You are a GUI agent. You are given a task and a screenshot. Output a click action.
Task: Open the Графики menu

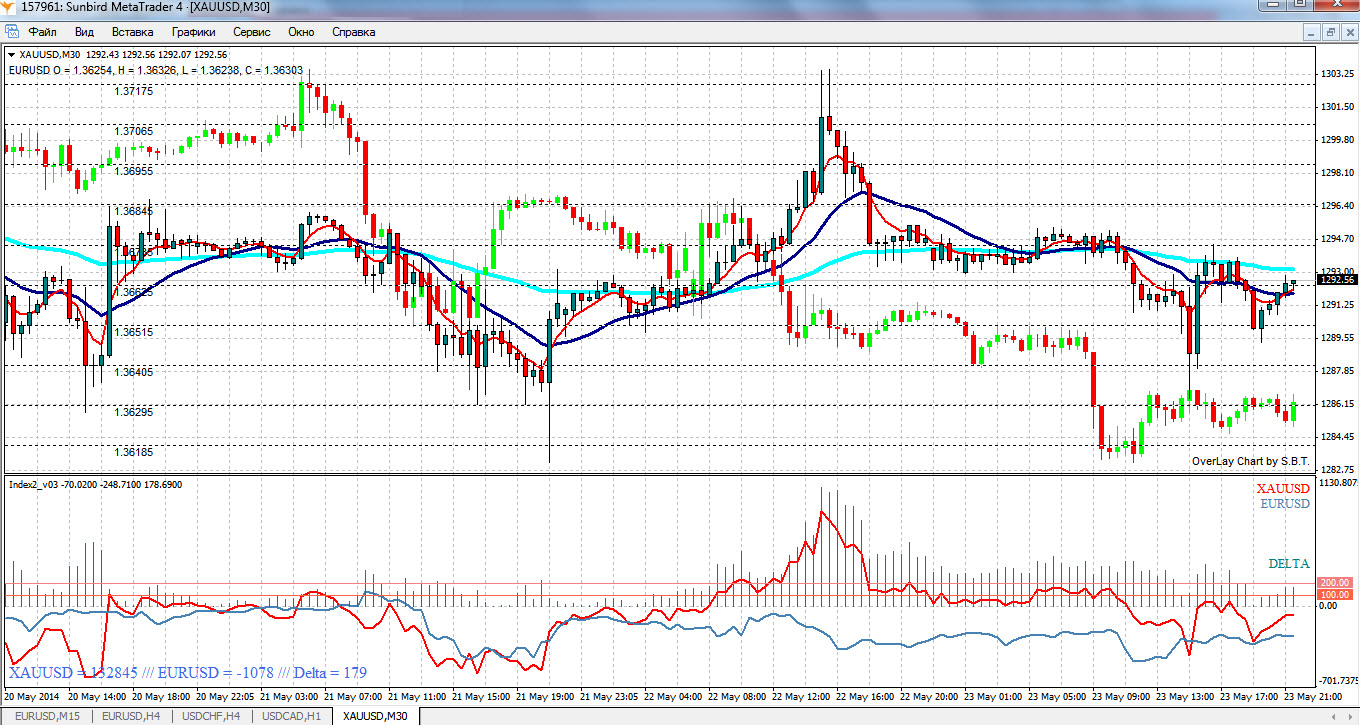[192, 32]
